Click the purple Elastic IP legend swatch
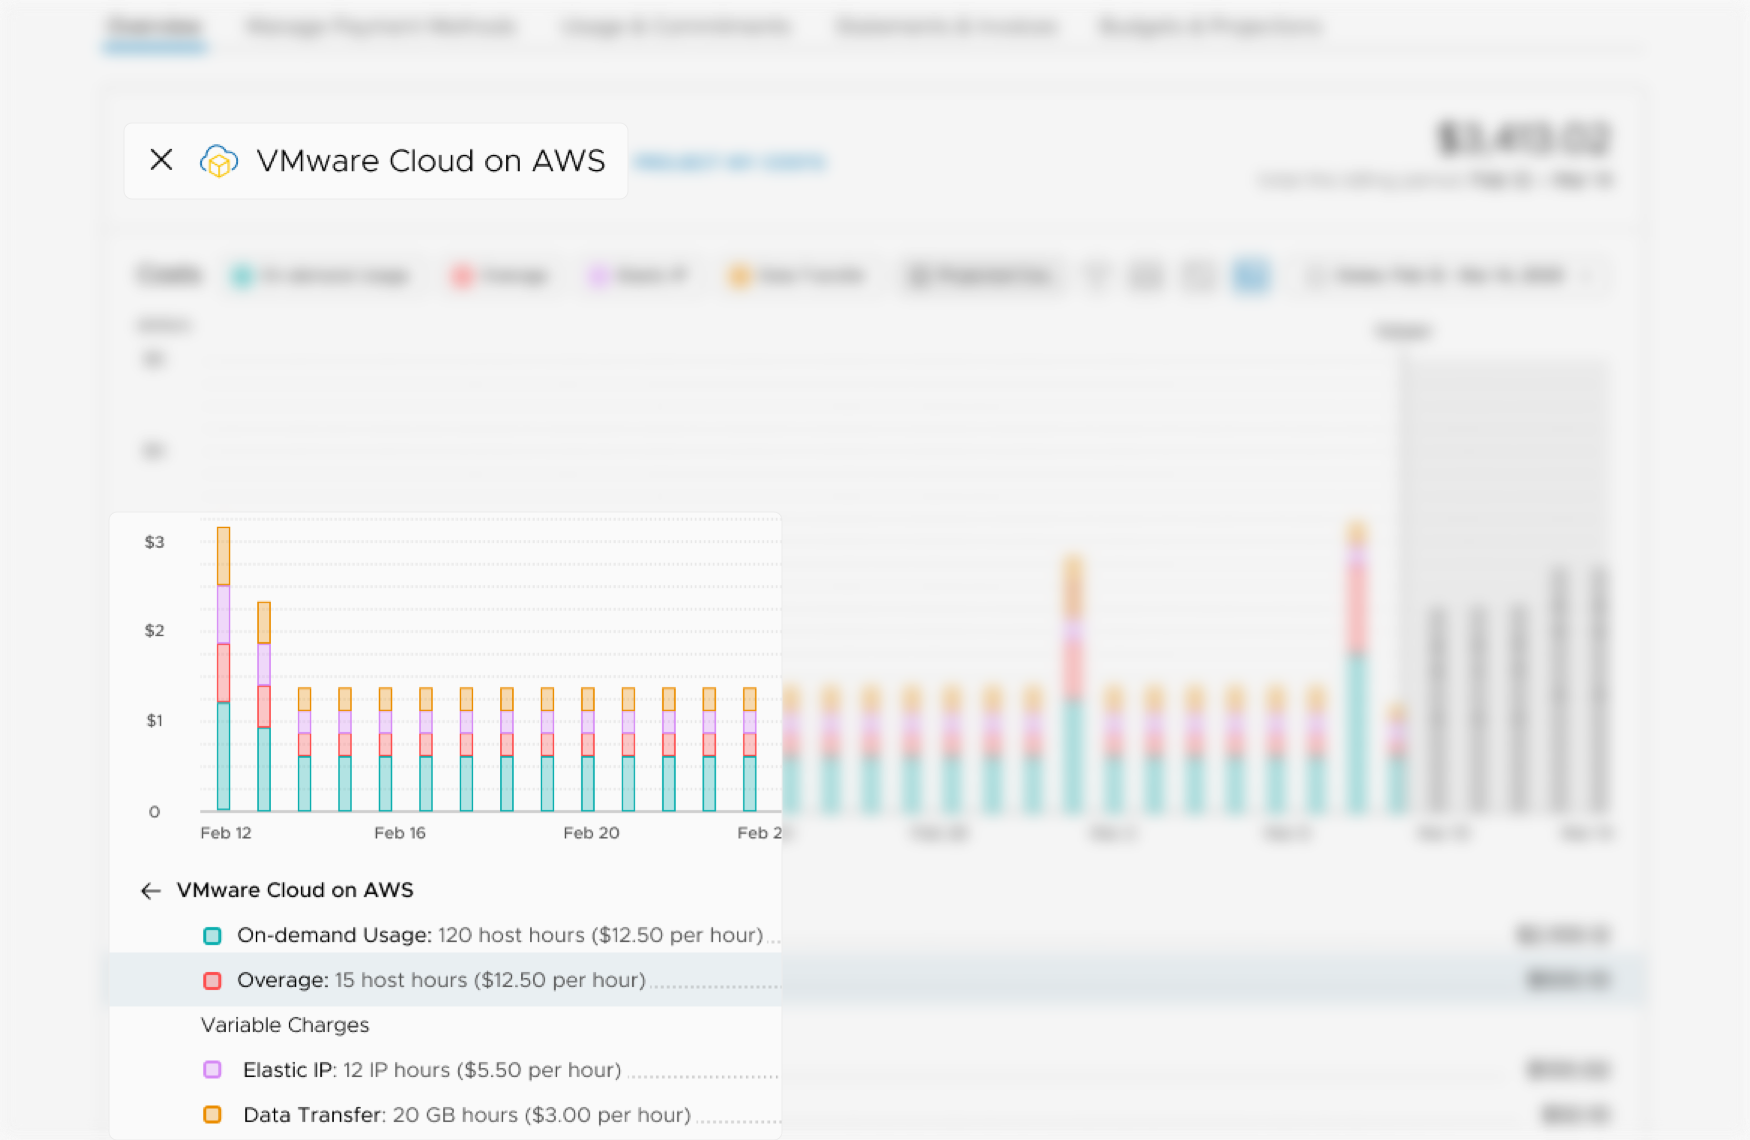 click(x=212, y=1070)
